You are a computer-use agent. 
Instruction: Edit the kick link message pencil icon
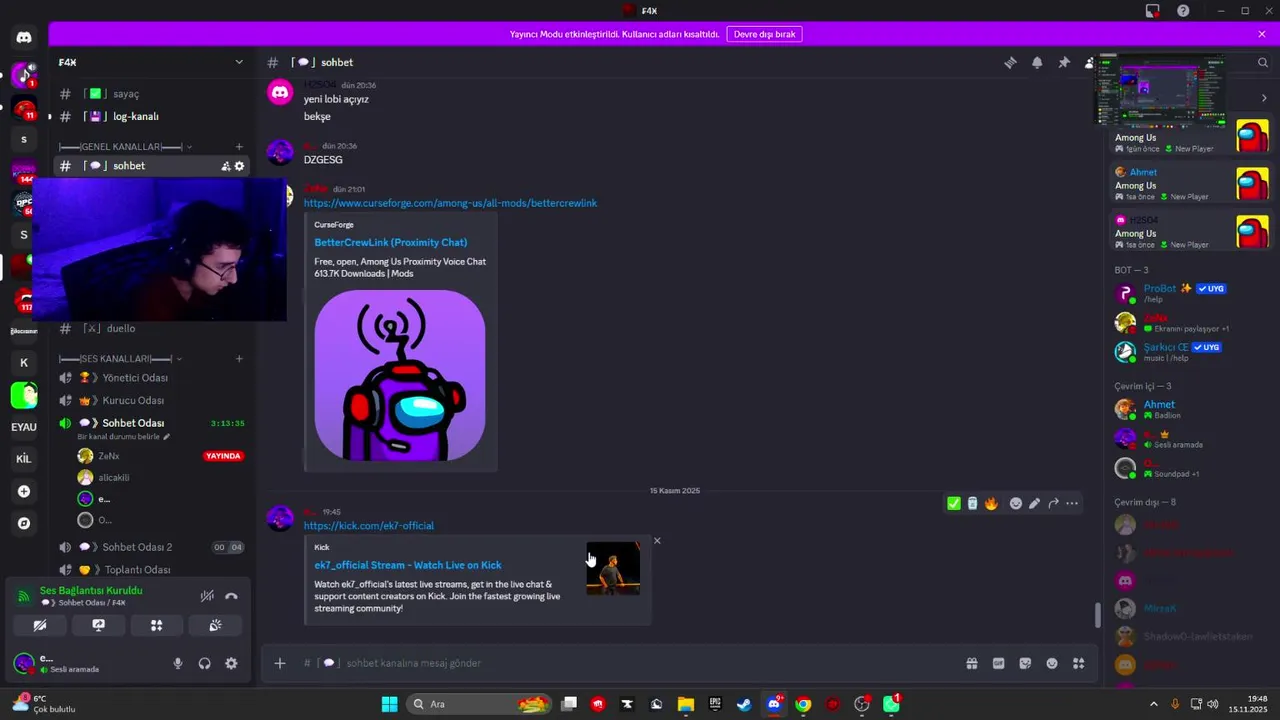(x=1034, y=503)
